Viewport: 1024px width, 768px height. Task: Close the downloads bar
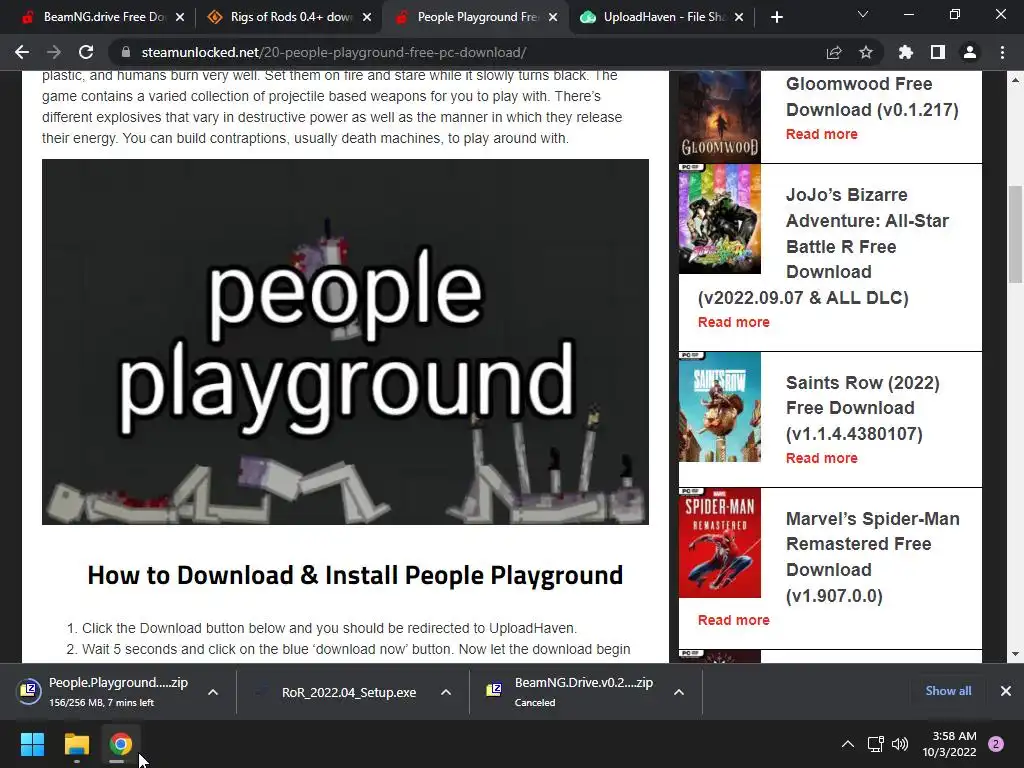click(x=1006, y=691)
